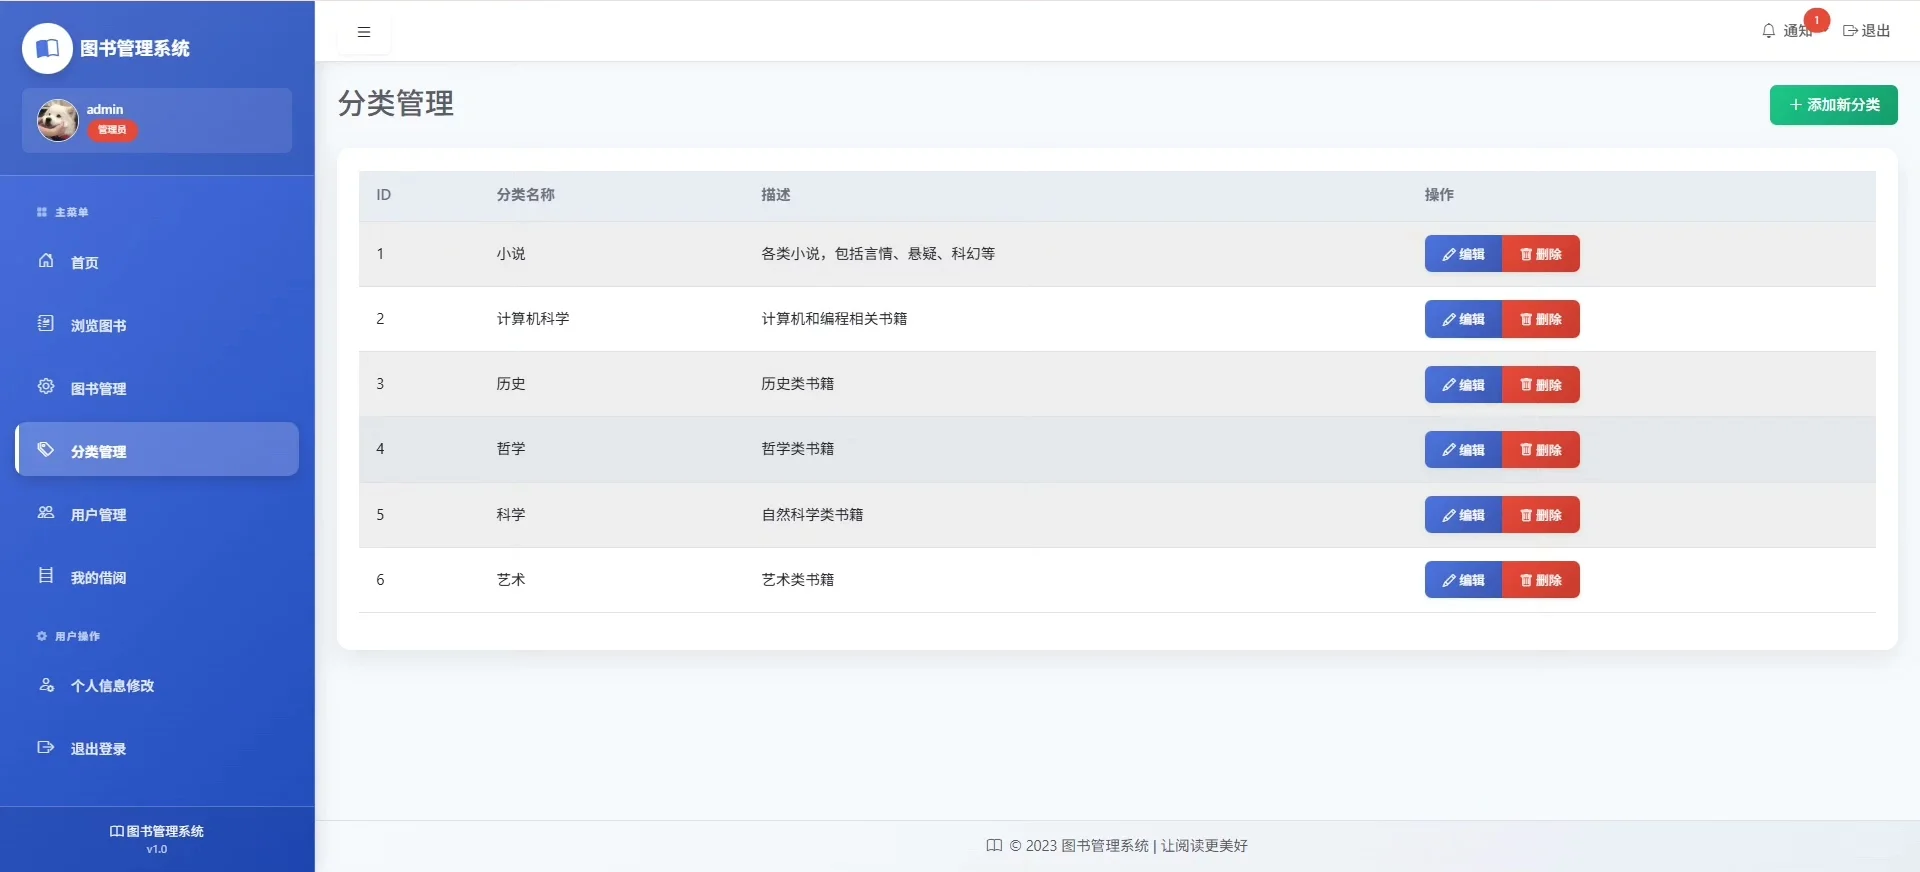The image size is (1920, 872).
Task: Delete the 历史 category
Action: click(x=1541, y=385)
